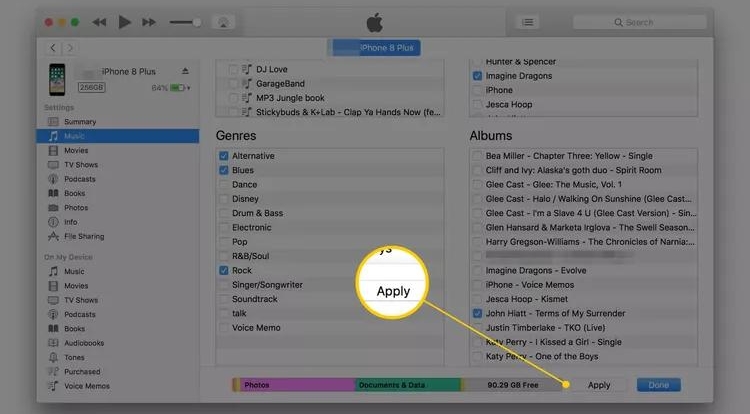The height and width of the screenshot is (414, 750).
Task: Check the Jesca Hoop artist
Action: pos(477,104)
